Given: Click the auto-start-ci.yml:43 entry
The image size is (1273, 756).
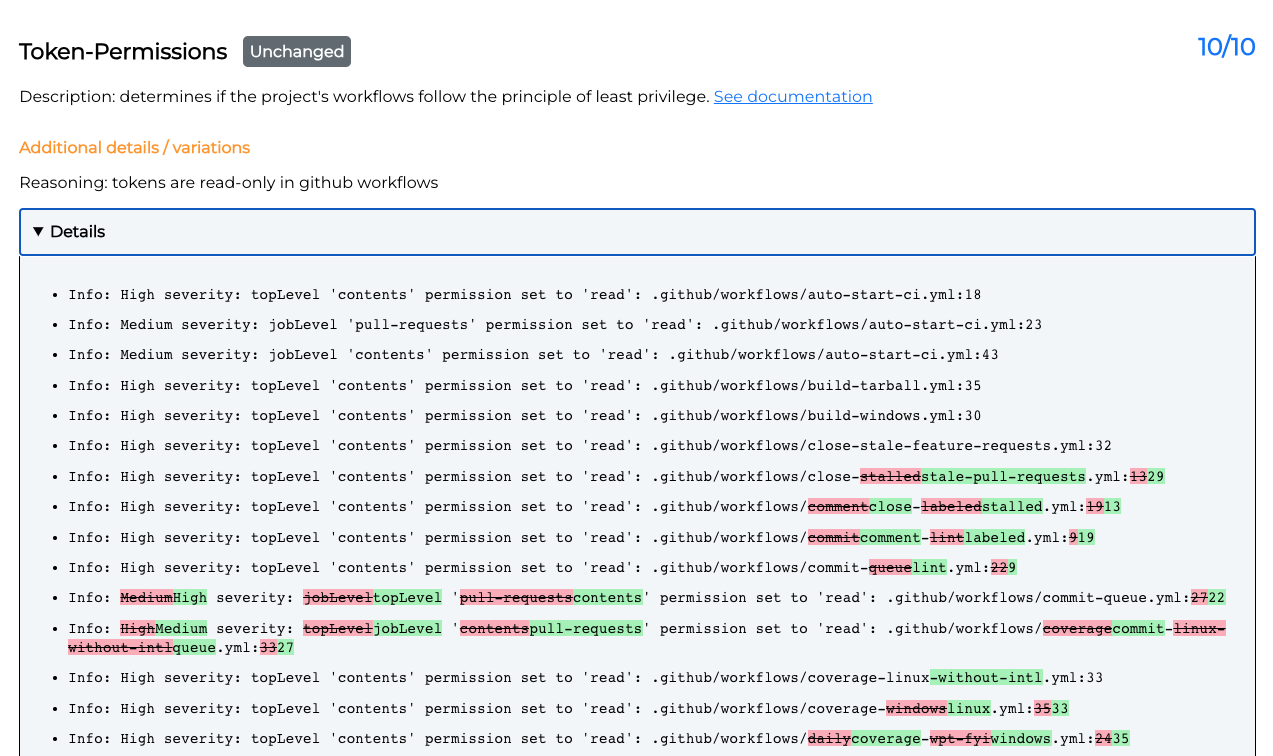Looking at the screenshot, I should [533, 355].
